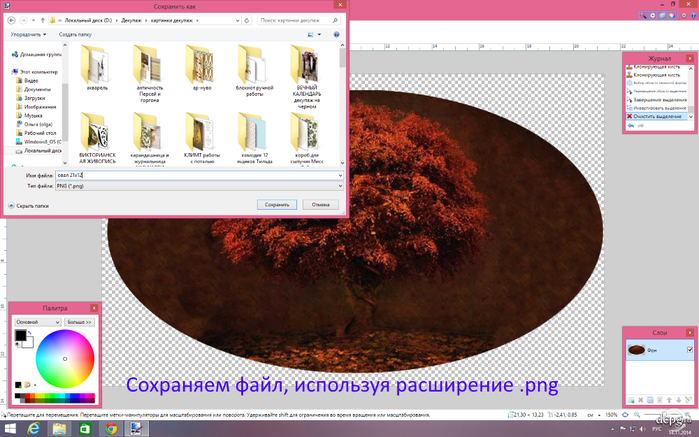Click the search field in Save dialog
Viewport: 699px width, 437px height.
point(299,20)
